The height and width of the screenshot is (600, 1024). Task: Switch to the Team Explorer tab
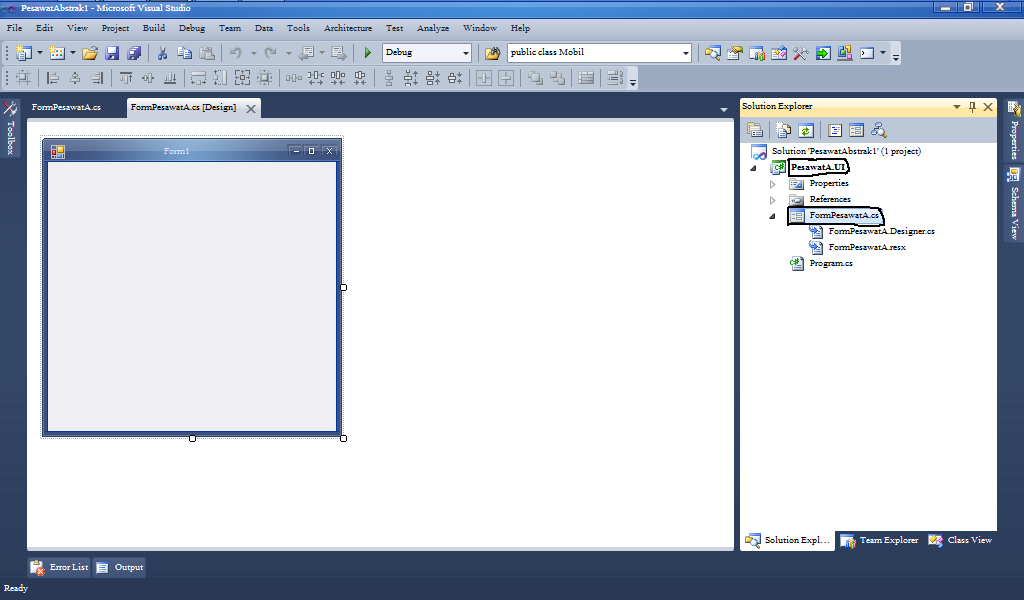(x=880, y=541)
